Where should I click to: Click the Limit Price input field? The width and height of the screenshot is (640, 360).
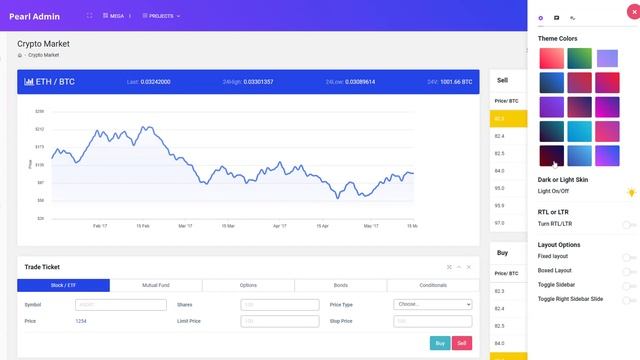point(280,321)
